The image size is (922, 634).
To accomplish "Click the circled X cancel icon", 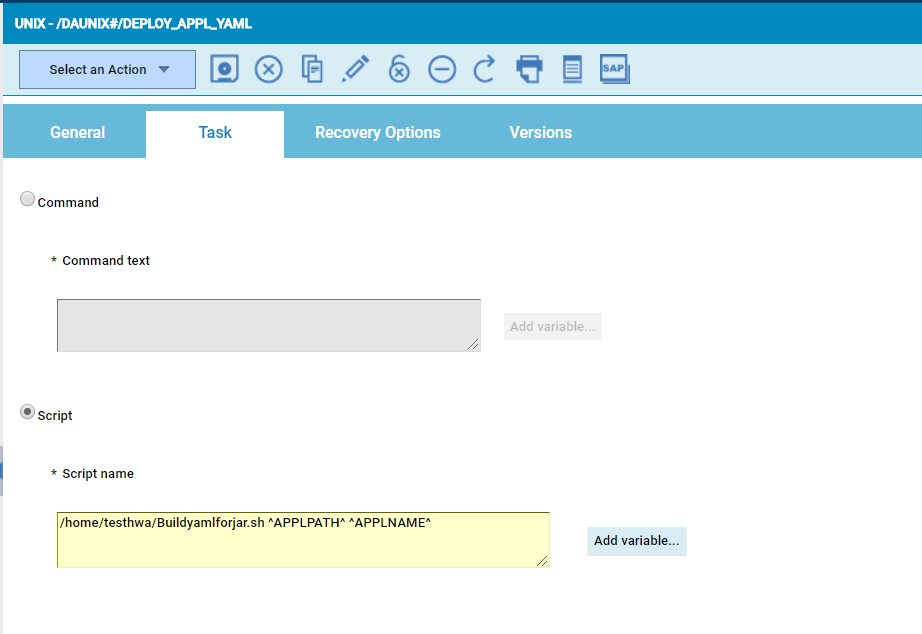I will (268, 69).
